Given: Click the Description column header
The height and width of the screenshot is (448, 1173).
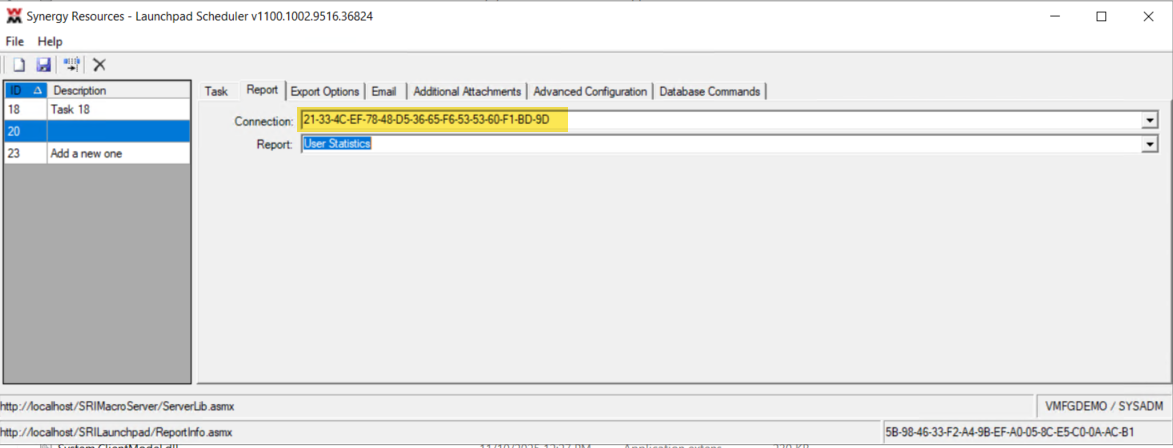Looking at the screenshot, I should click(118, 90).
